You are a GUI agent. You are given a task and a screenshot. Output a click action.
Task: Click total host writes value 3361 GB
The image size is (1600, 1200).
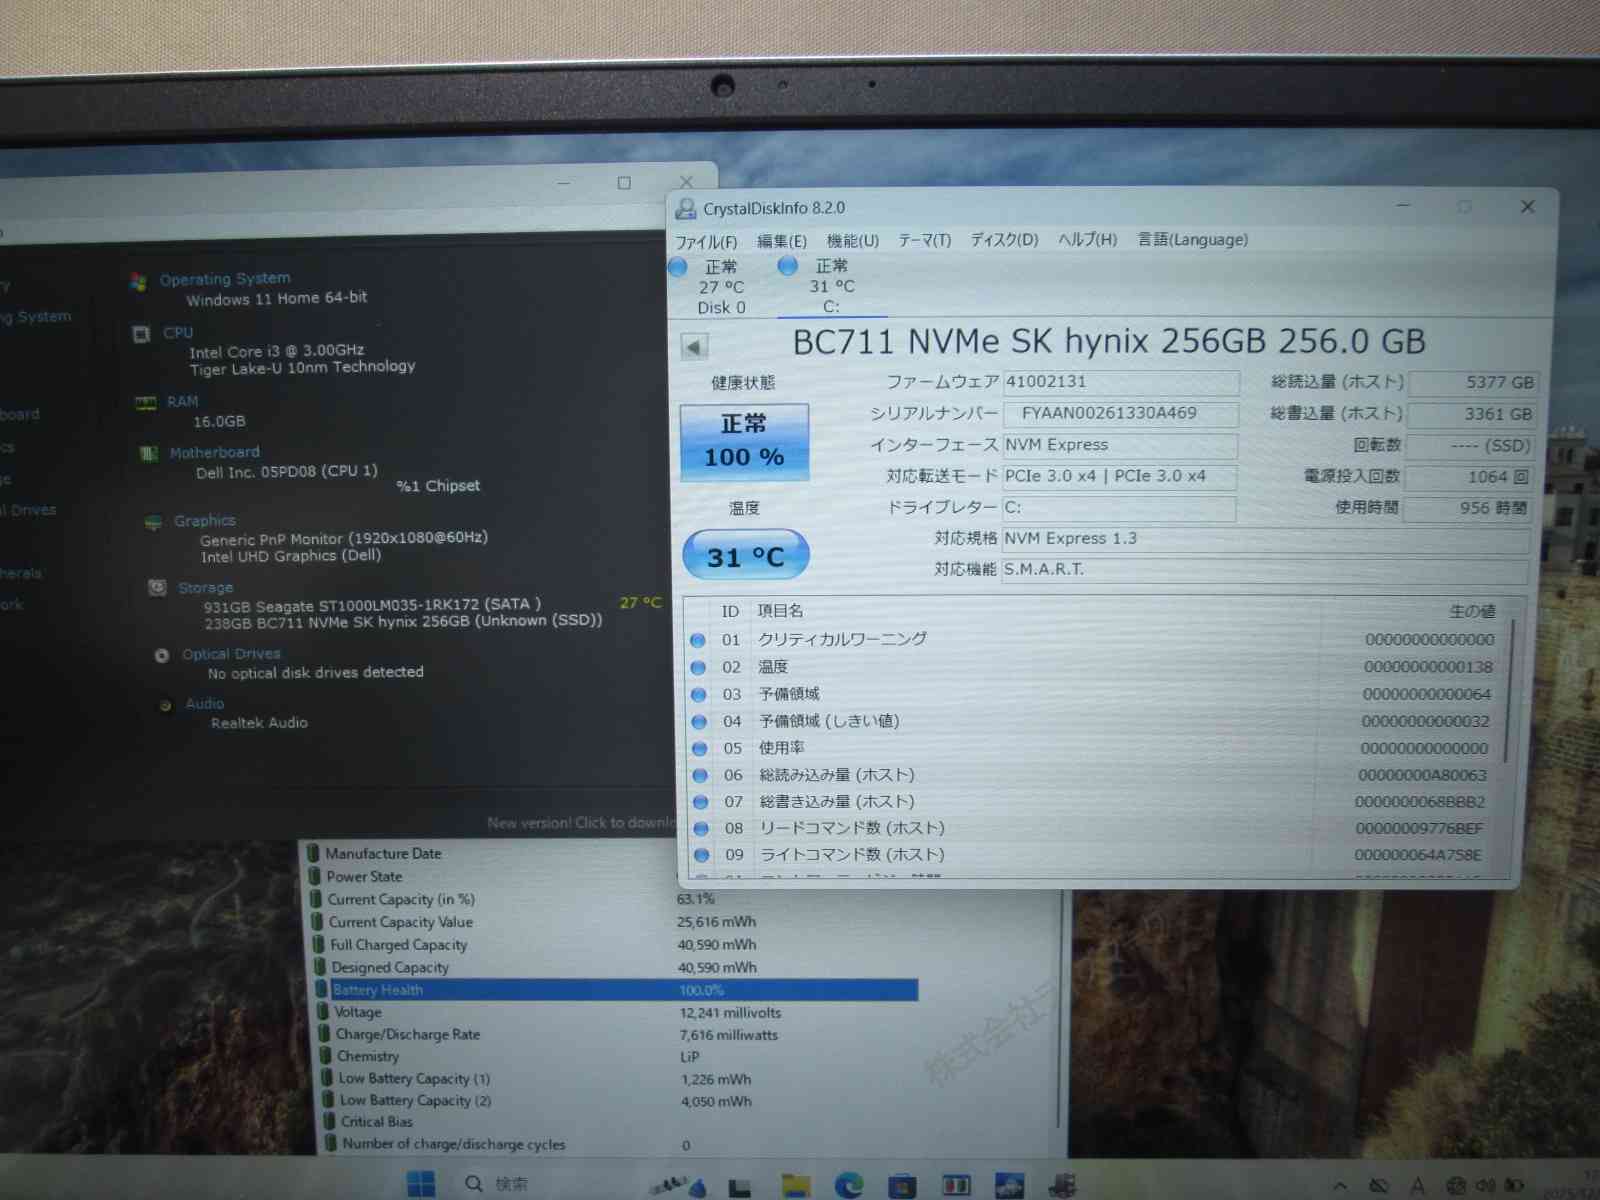click(1472, 414)
